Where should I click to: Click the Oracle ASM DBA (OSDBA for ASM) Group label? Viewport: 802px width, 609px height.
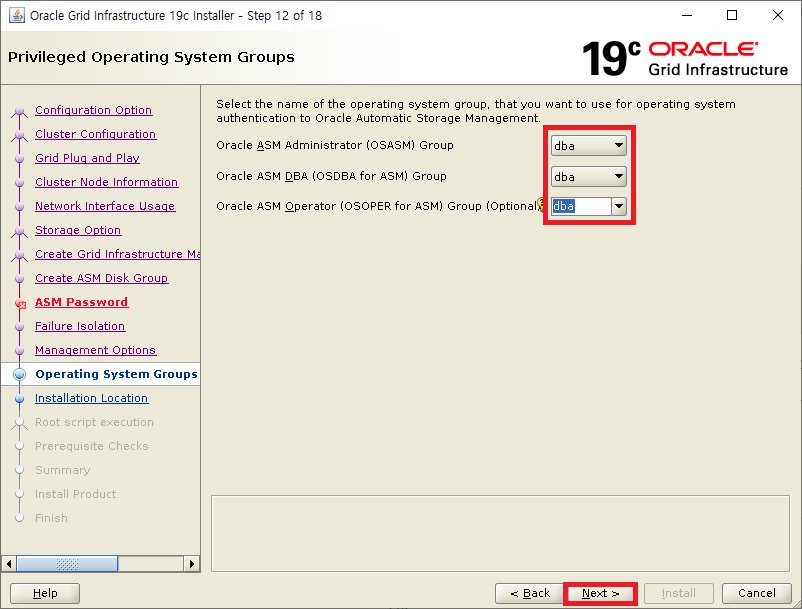click(x=331, y=176)
